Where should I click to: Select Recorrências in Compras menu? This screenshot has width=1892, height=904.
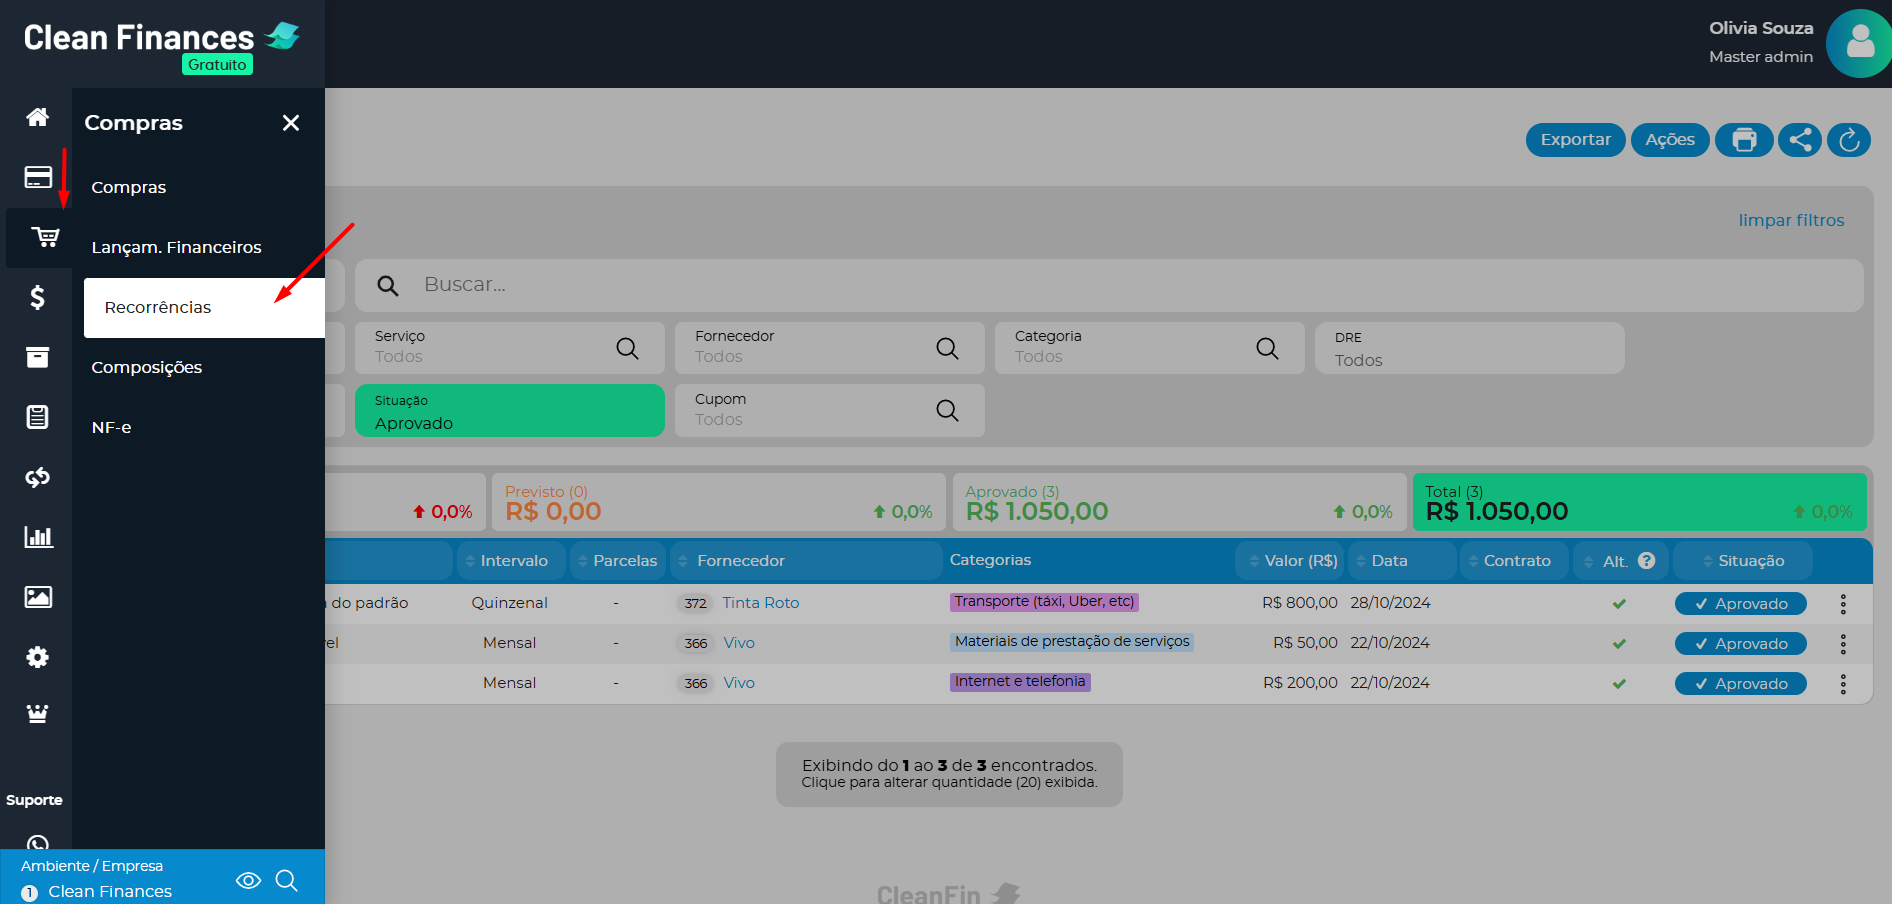click(x=158, y=308)
